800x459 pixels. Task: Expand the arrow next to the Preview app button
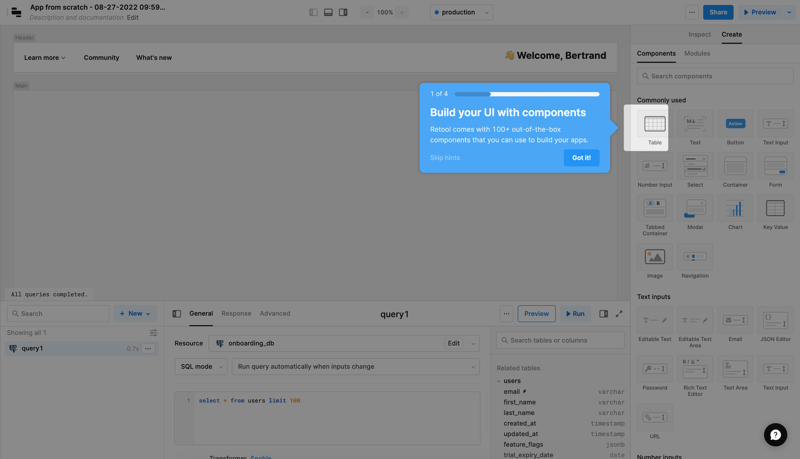point(789,12)
